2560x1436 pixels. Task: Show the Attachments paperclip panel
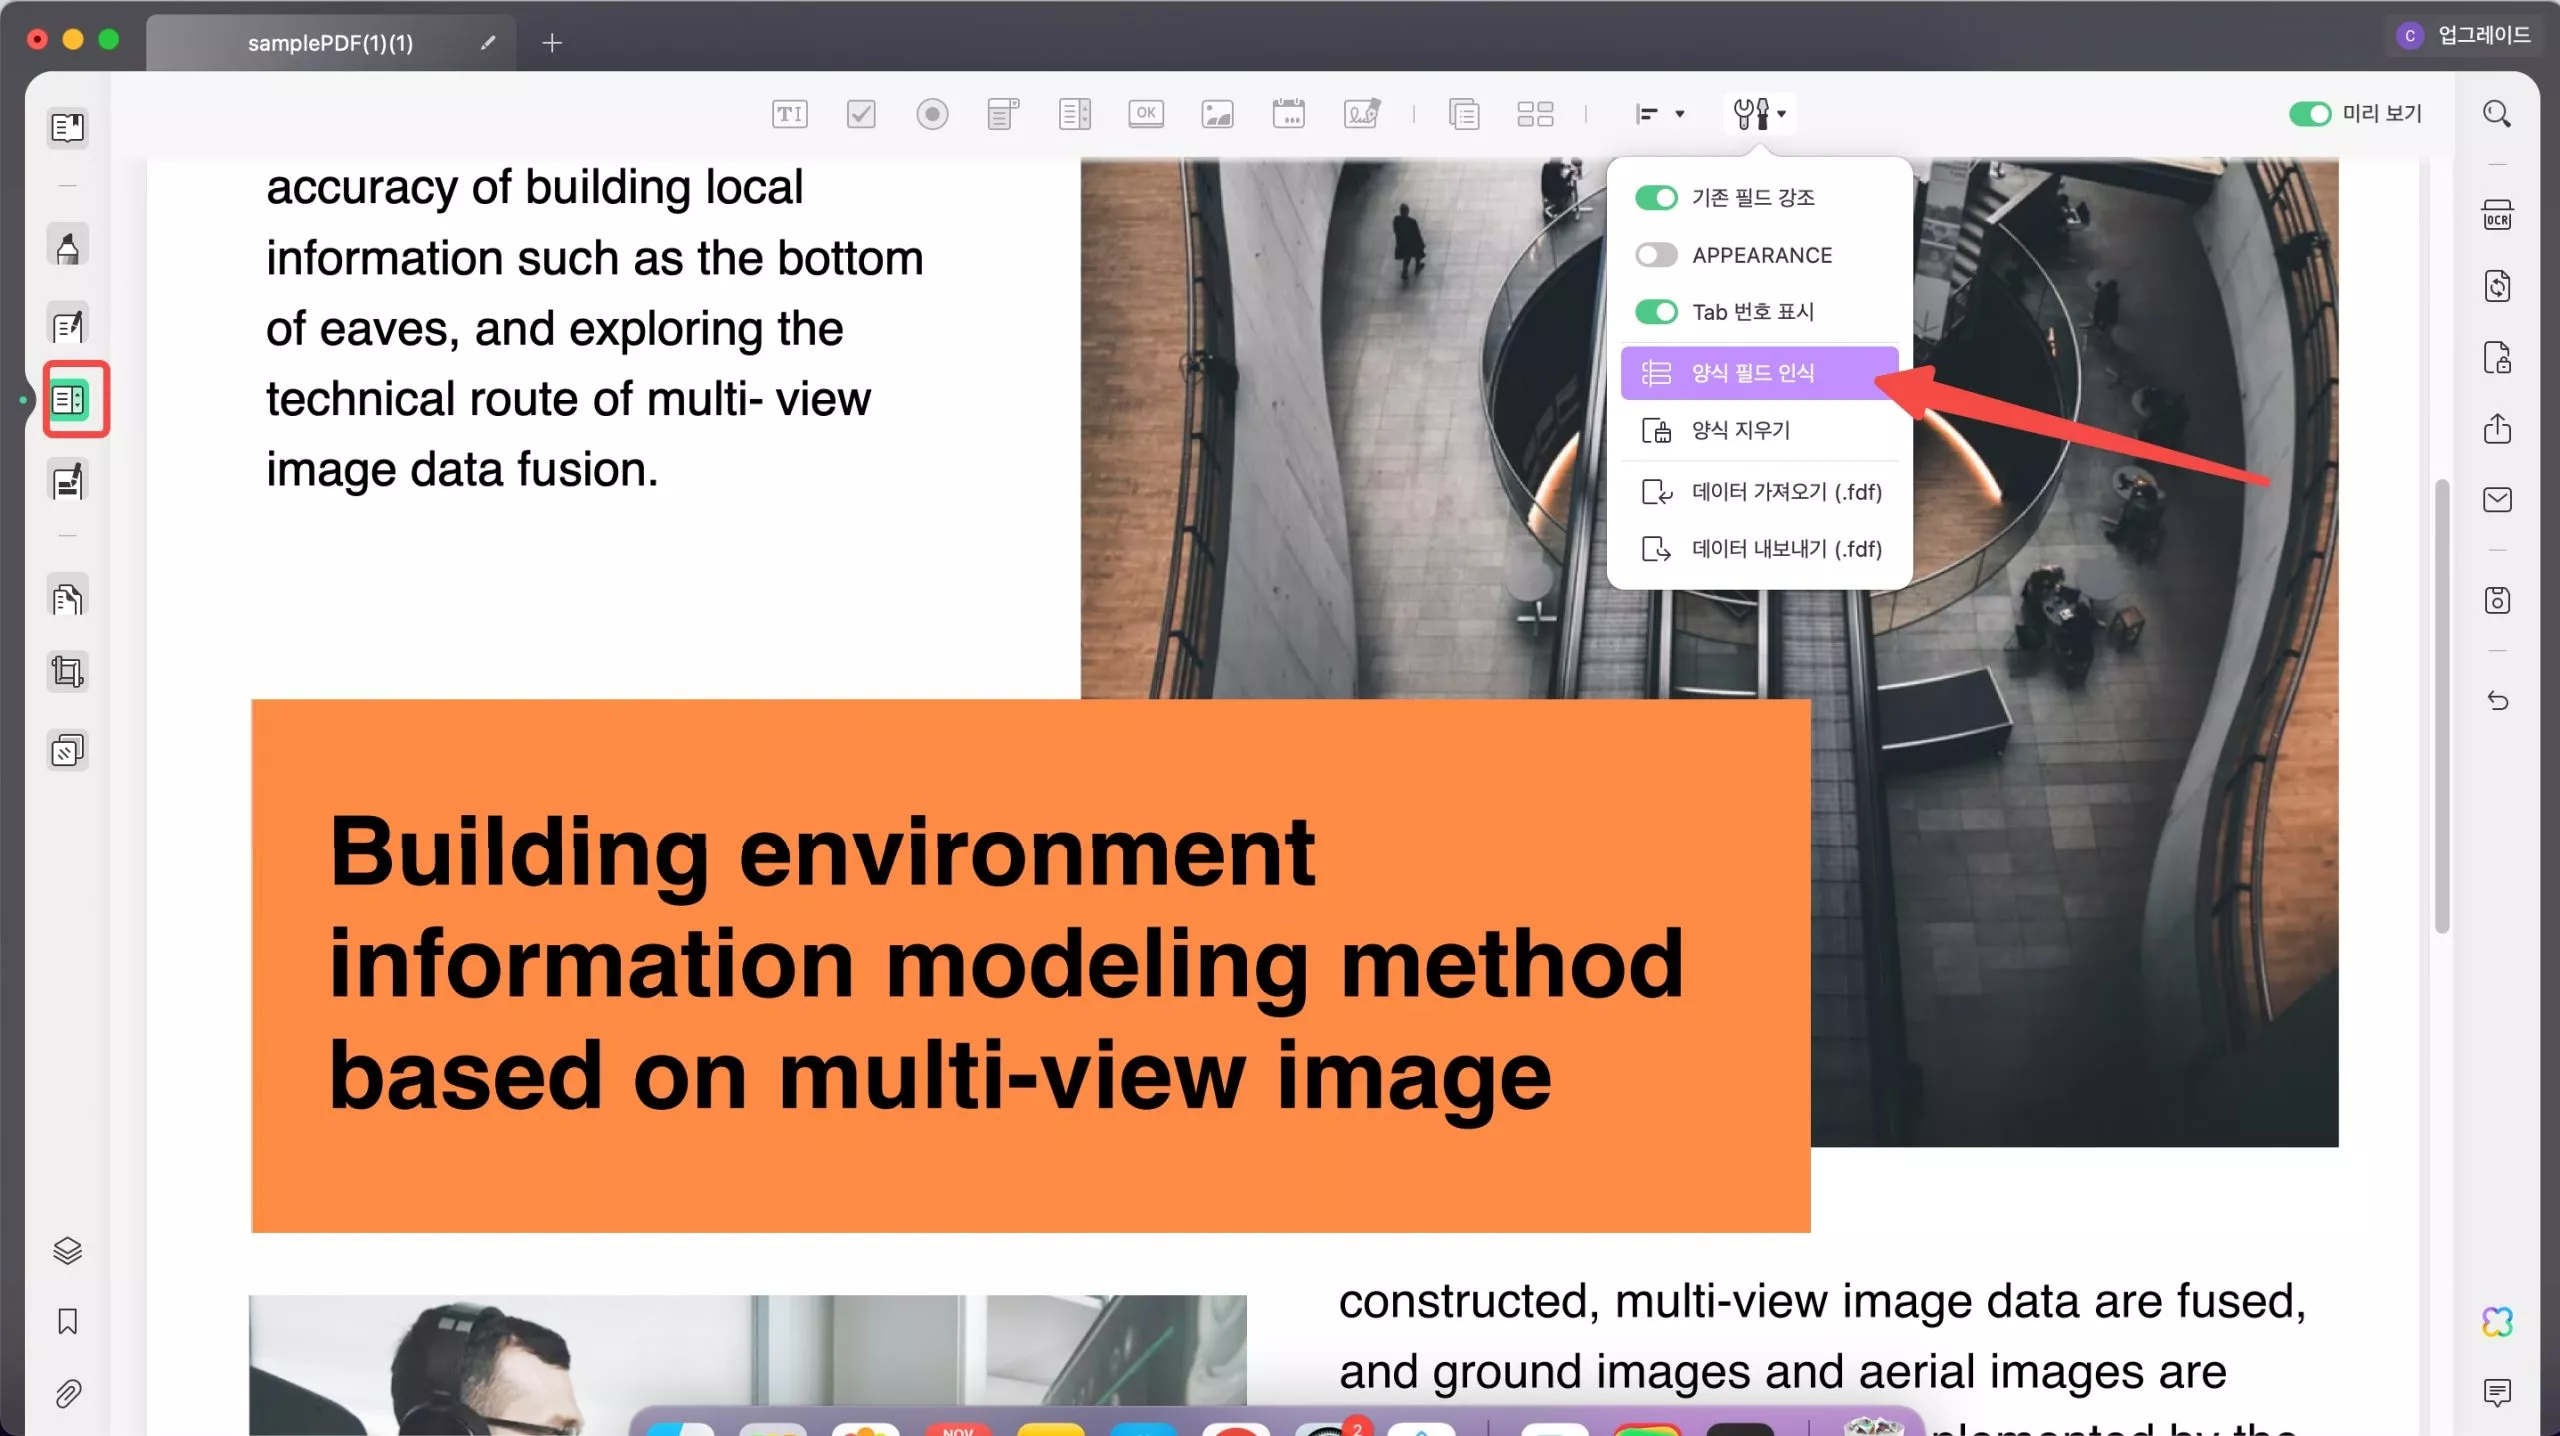coord(67,1394)
